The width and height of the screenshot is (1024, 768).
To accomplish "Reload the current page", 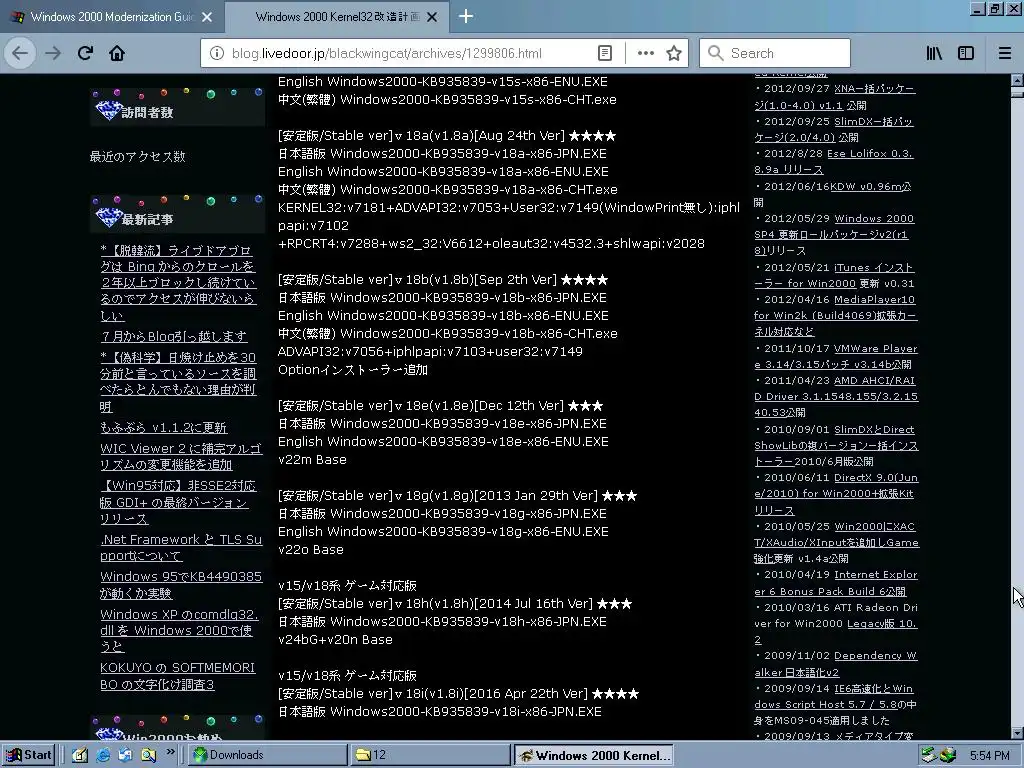I will point(85,53).
